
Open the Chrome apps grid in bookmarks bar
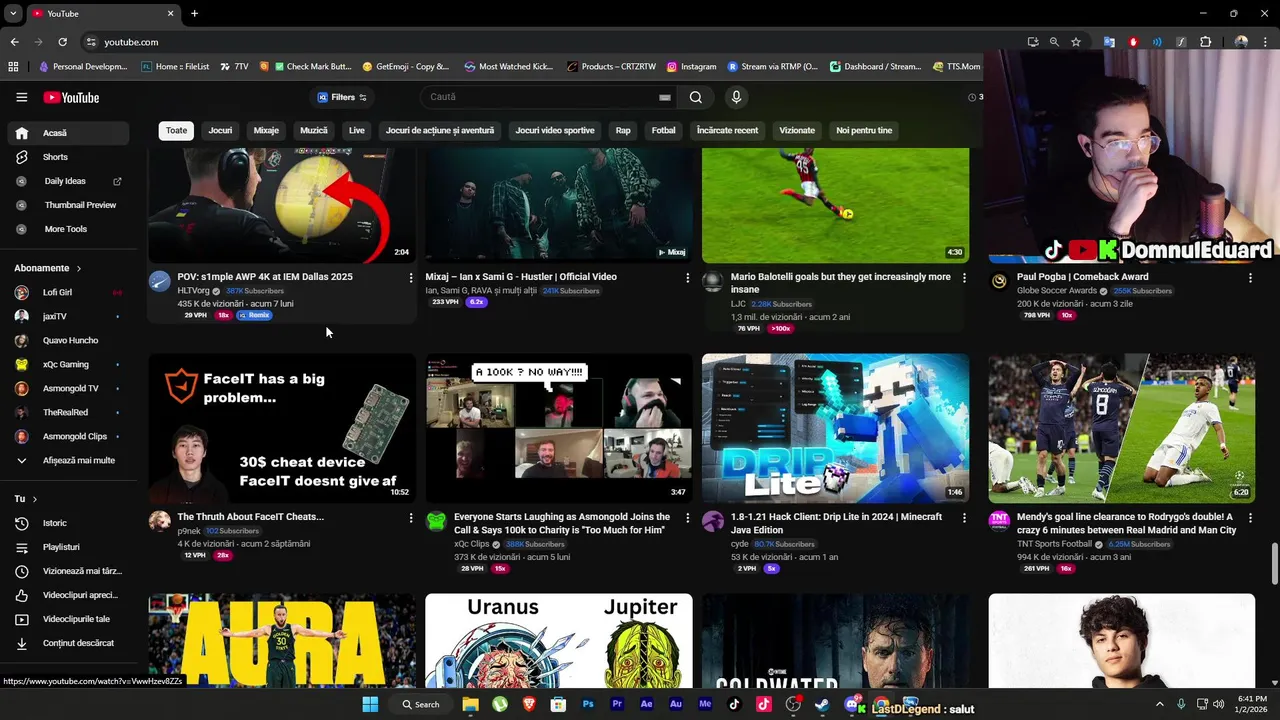click(13, 66)
